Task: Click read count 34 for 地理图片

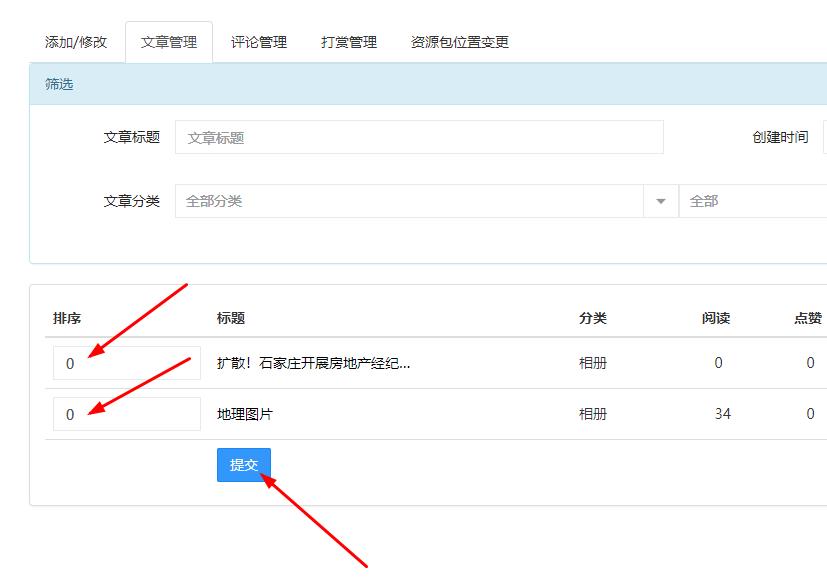Action: point(723,414)
